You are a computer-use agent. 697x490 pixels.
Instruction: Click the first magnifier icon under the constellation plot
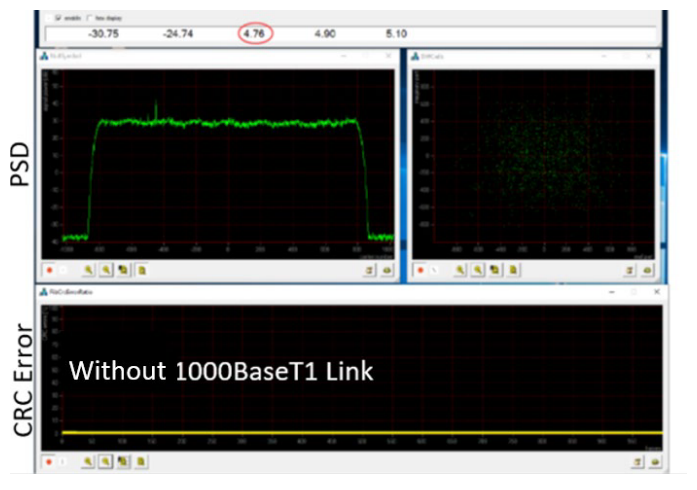tap(460, 269)
